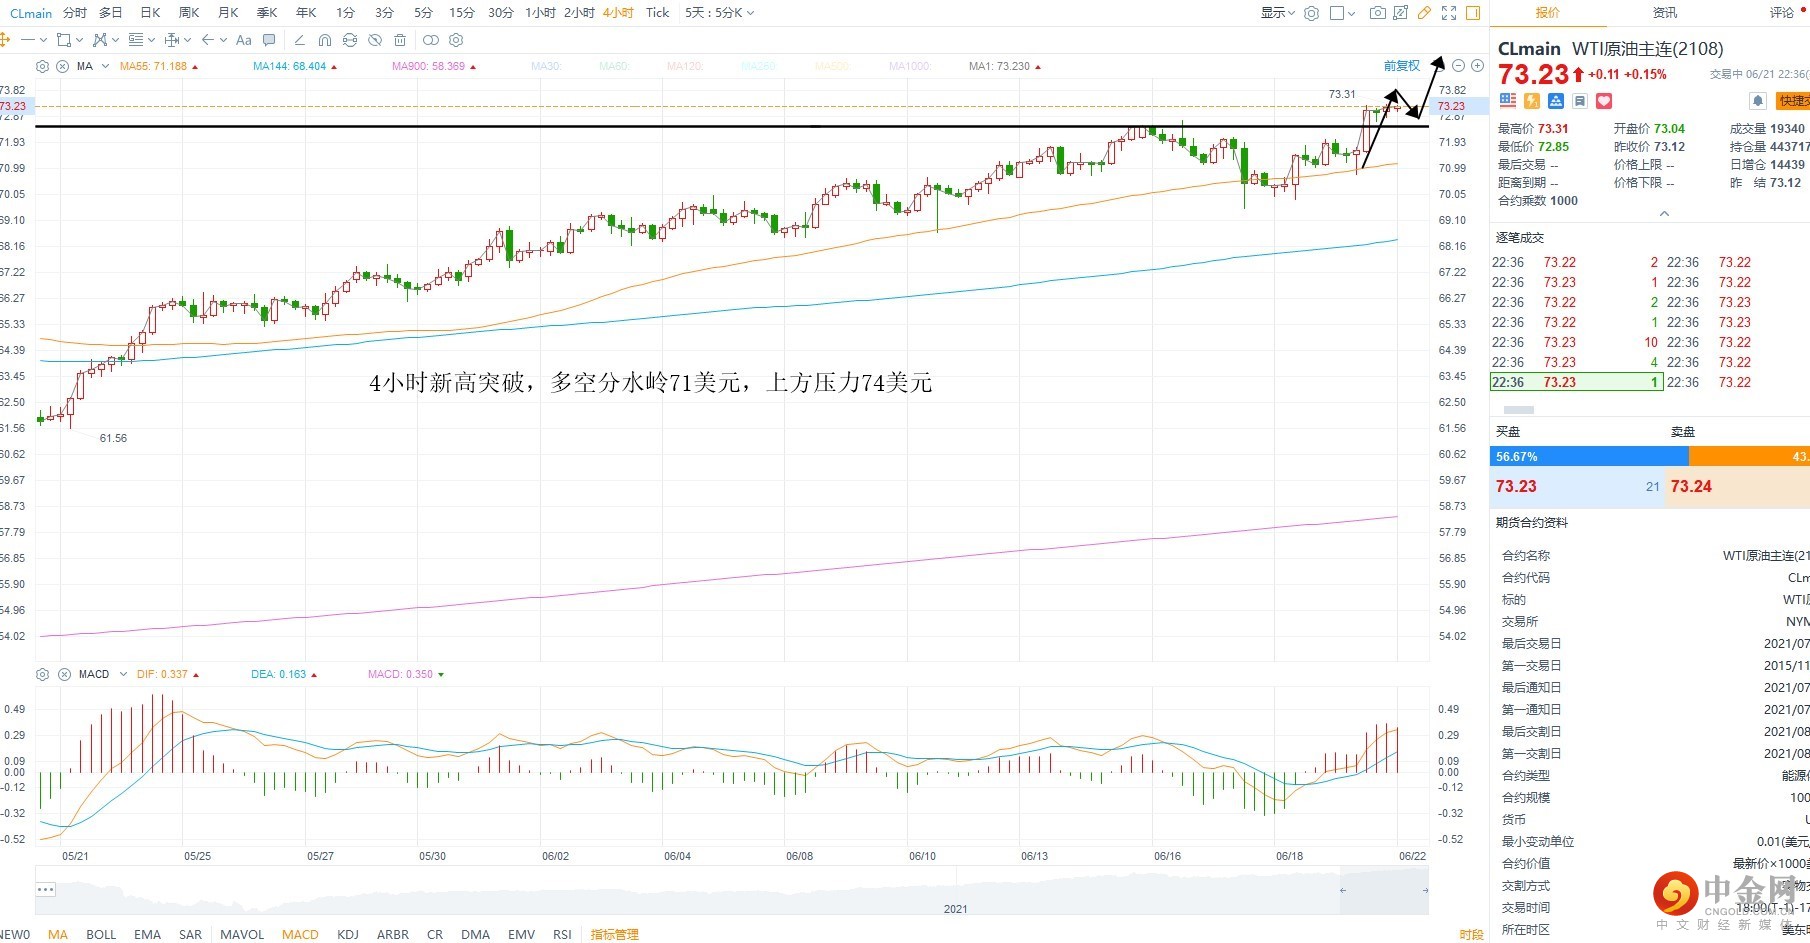
Task: Expand the MA indicator dropdown
Action: [105, 66]
